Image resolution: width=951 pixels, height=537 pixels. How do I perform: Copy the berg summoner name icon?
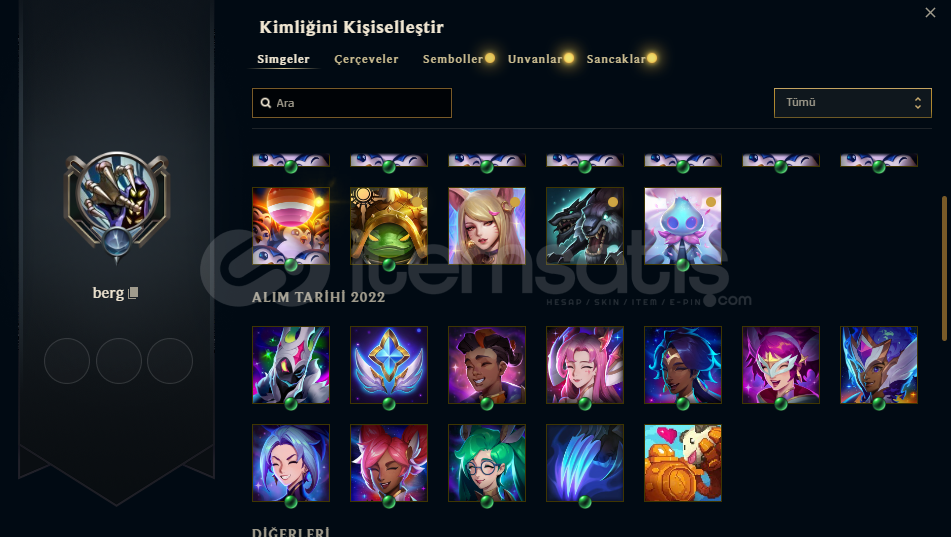[x=133, y=293]
